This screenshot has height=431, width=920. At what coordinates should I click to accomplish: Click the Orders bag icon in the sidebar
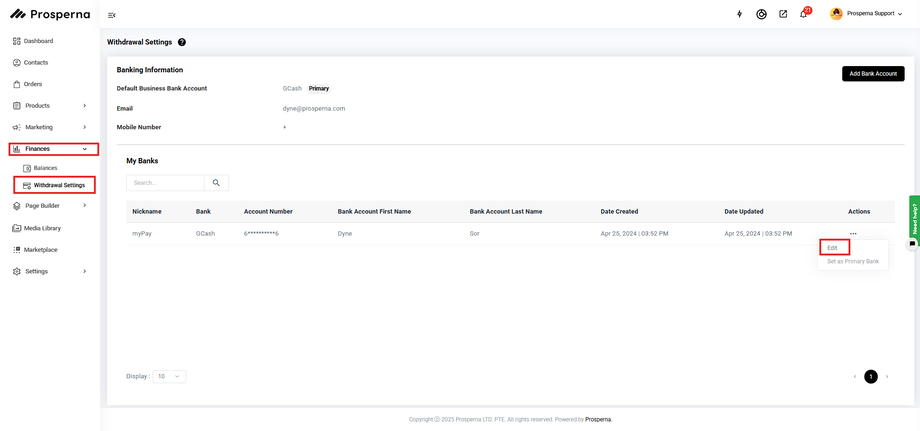16,84
